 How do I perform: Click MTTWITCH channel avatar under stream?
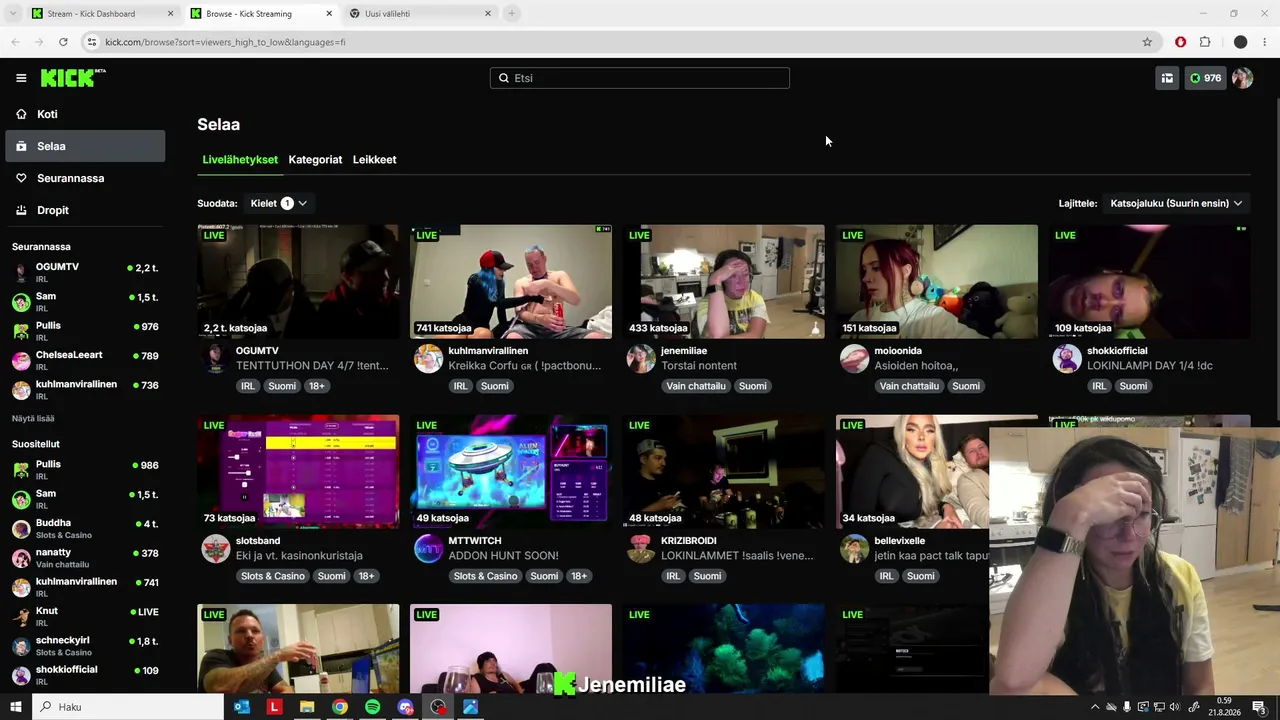[428, 548]
